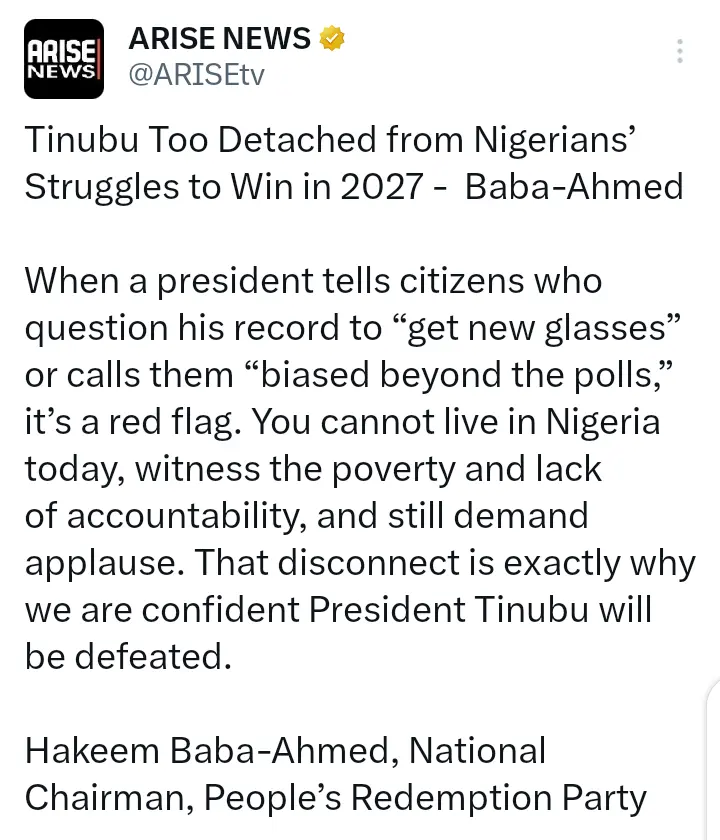
Task: Click the quoted phrase "get new glasses"
Action: click(x=529, y=327)
